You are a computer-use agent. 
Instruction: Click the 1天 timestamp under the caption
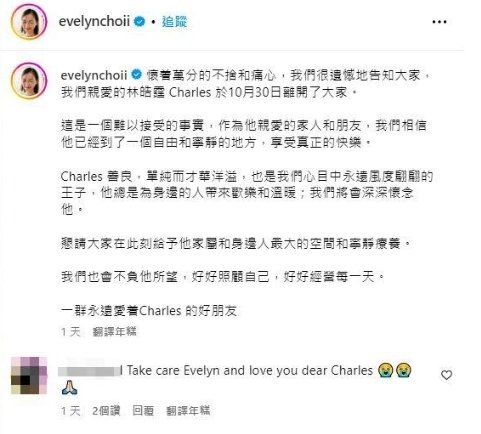coord(71,331)
